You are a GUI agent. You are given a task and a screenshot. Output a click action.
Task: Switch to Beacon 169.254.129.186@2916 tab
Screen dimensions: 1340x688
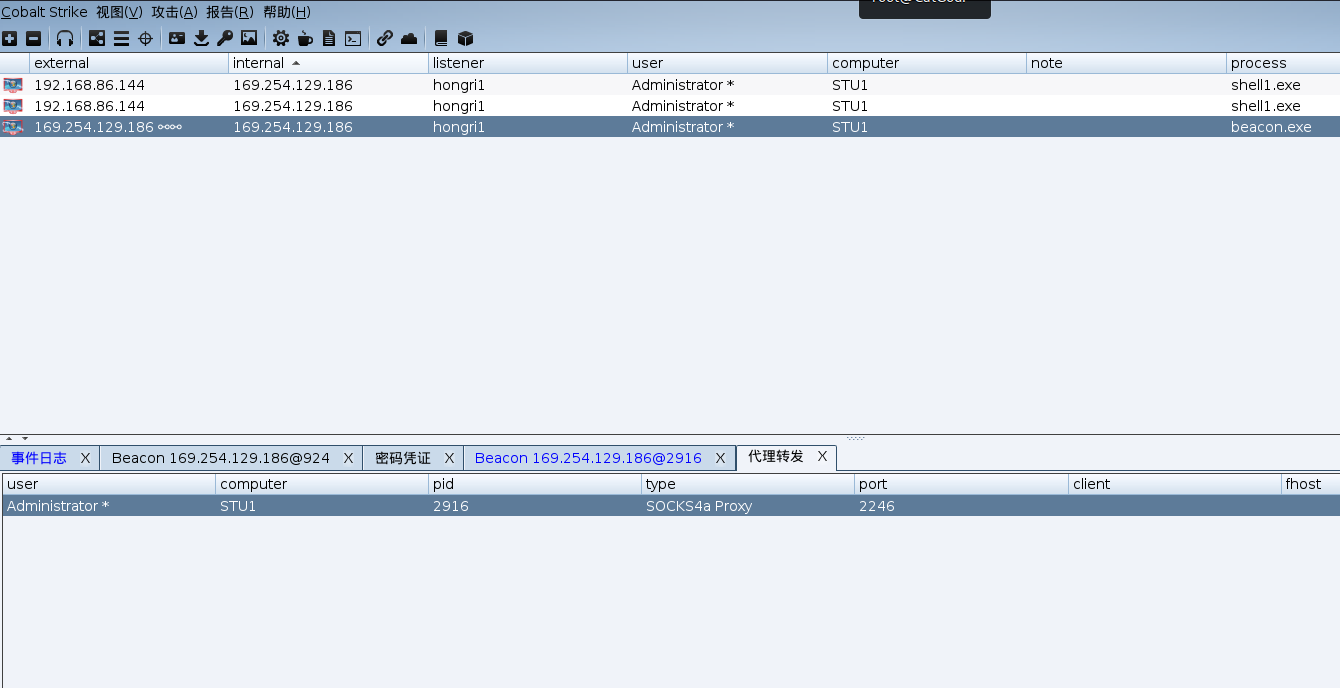pyautogui.click(x=588, y=458)
